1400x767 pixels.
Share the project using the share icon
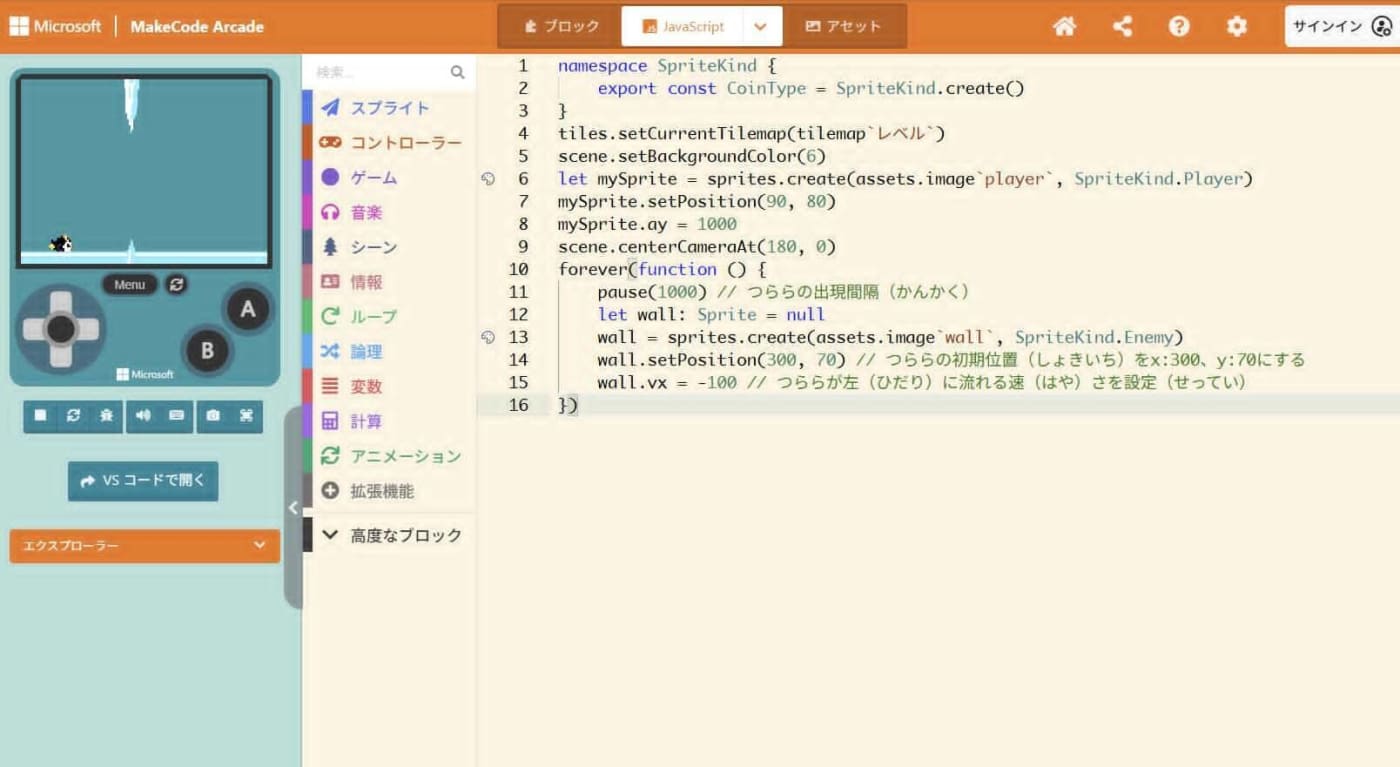click(x=1122, y=26)
